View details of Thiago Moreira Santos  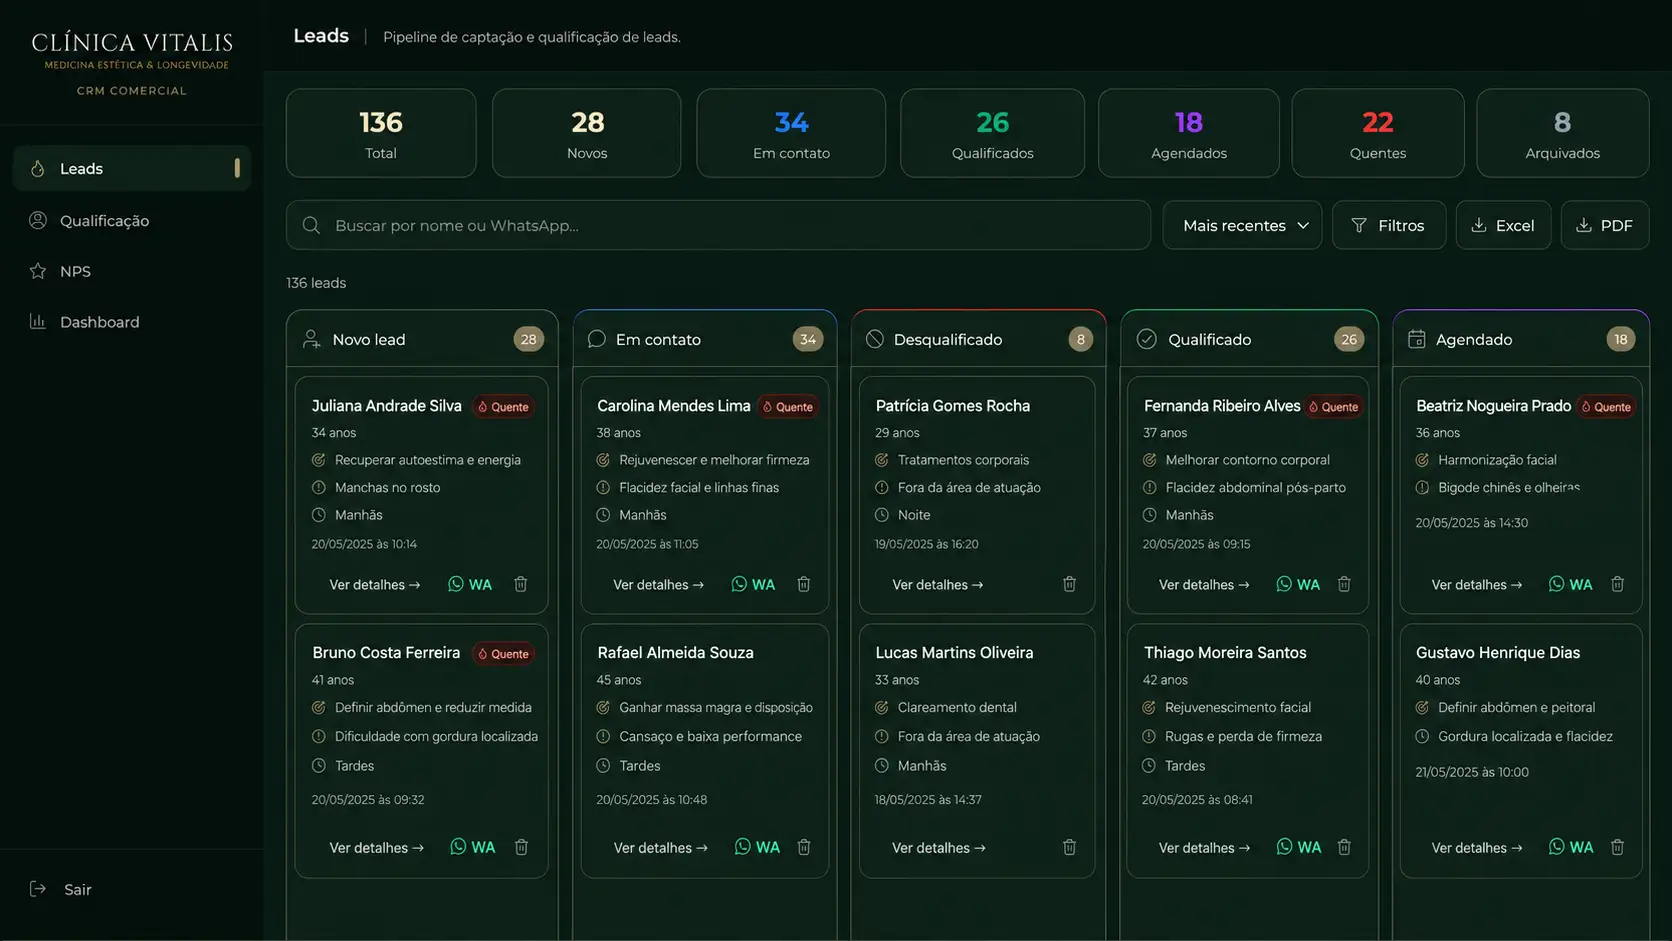click(x=1205, y=847)
